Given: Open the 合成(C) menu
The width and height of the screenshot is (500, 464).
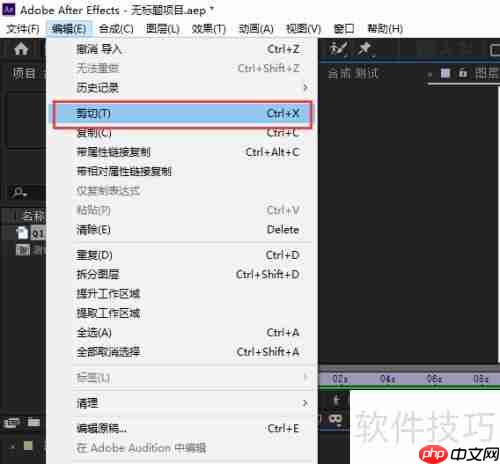Looking at the screenshot, I should click(116, 29).
